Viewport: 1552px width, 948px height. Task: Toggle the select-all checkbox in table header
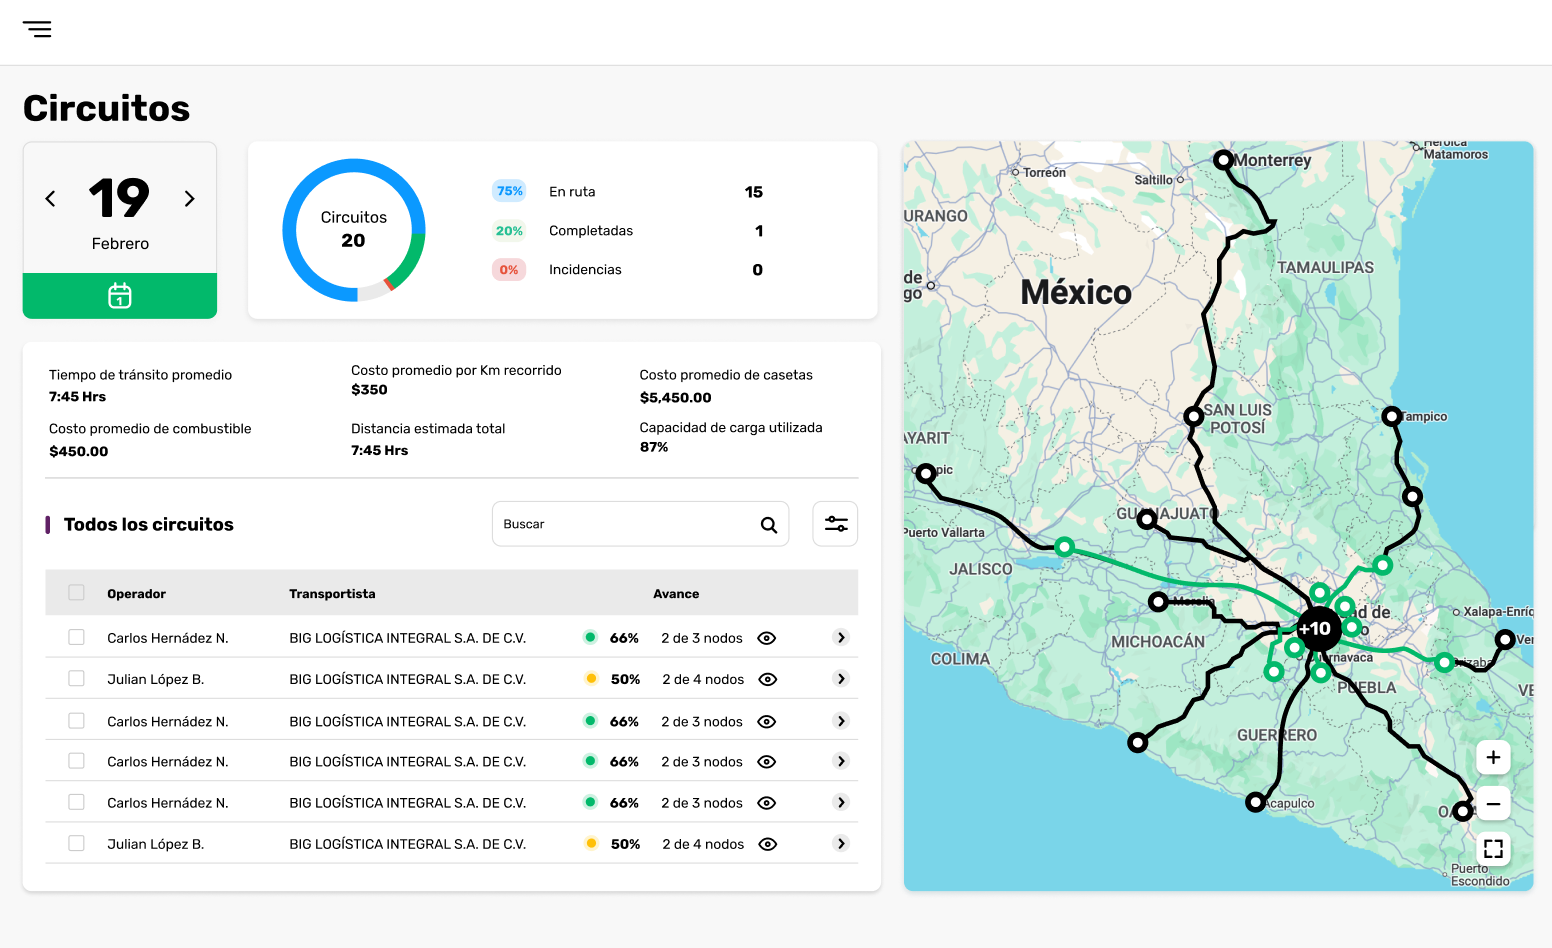(76, 593)
